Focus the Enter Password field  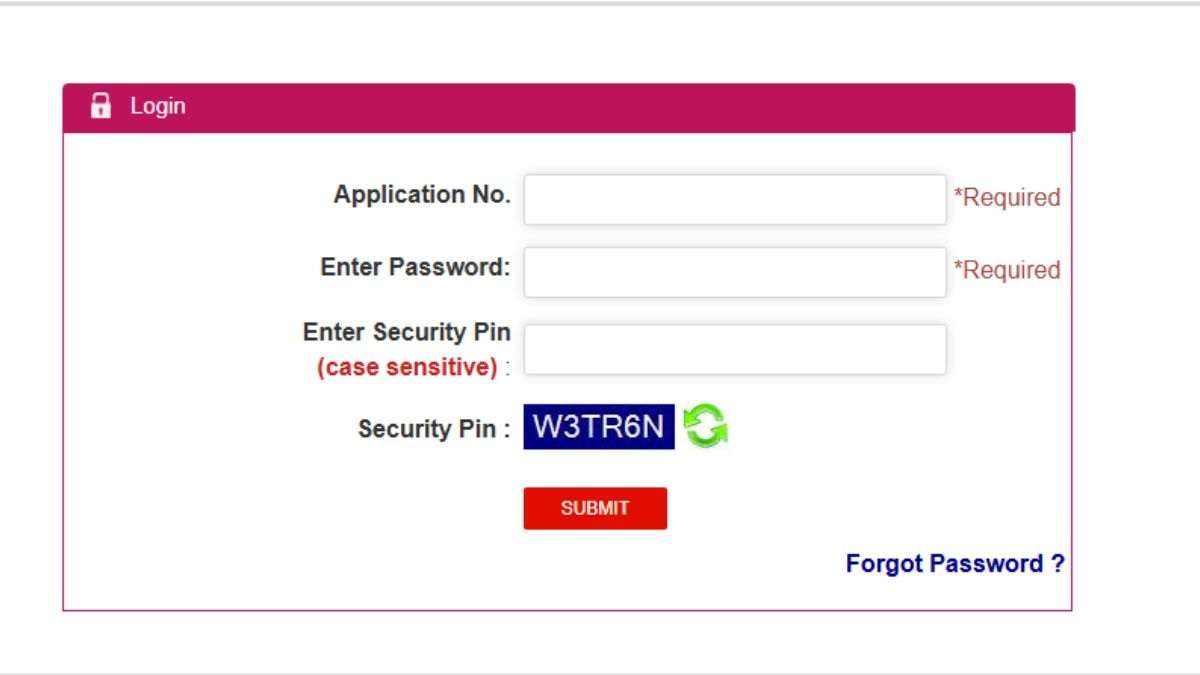735,271
